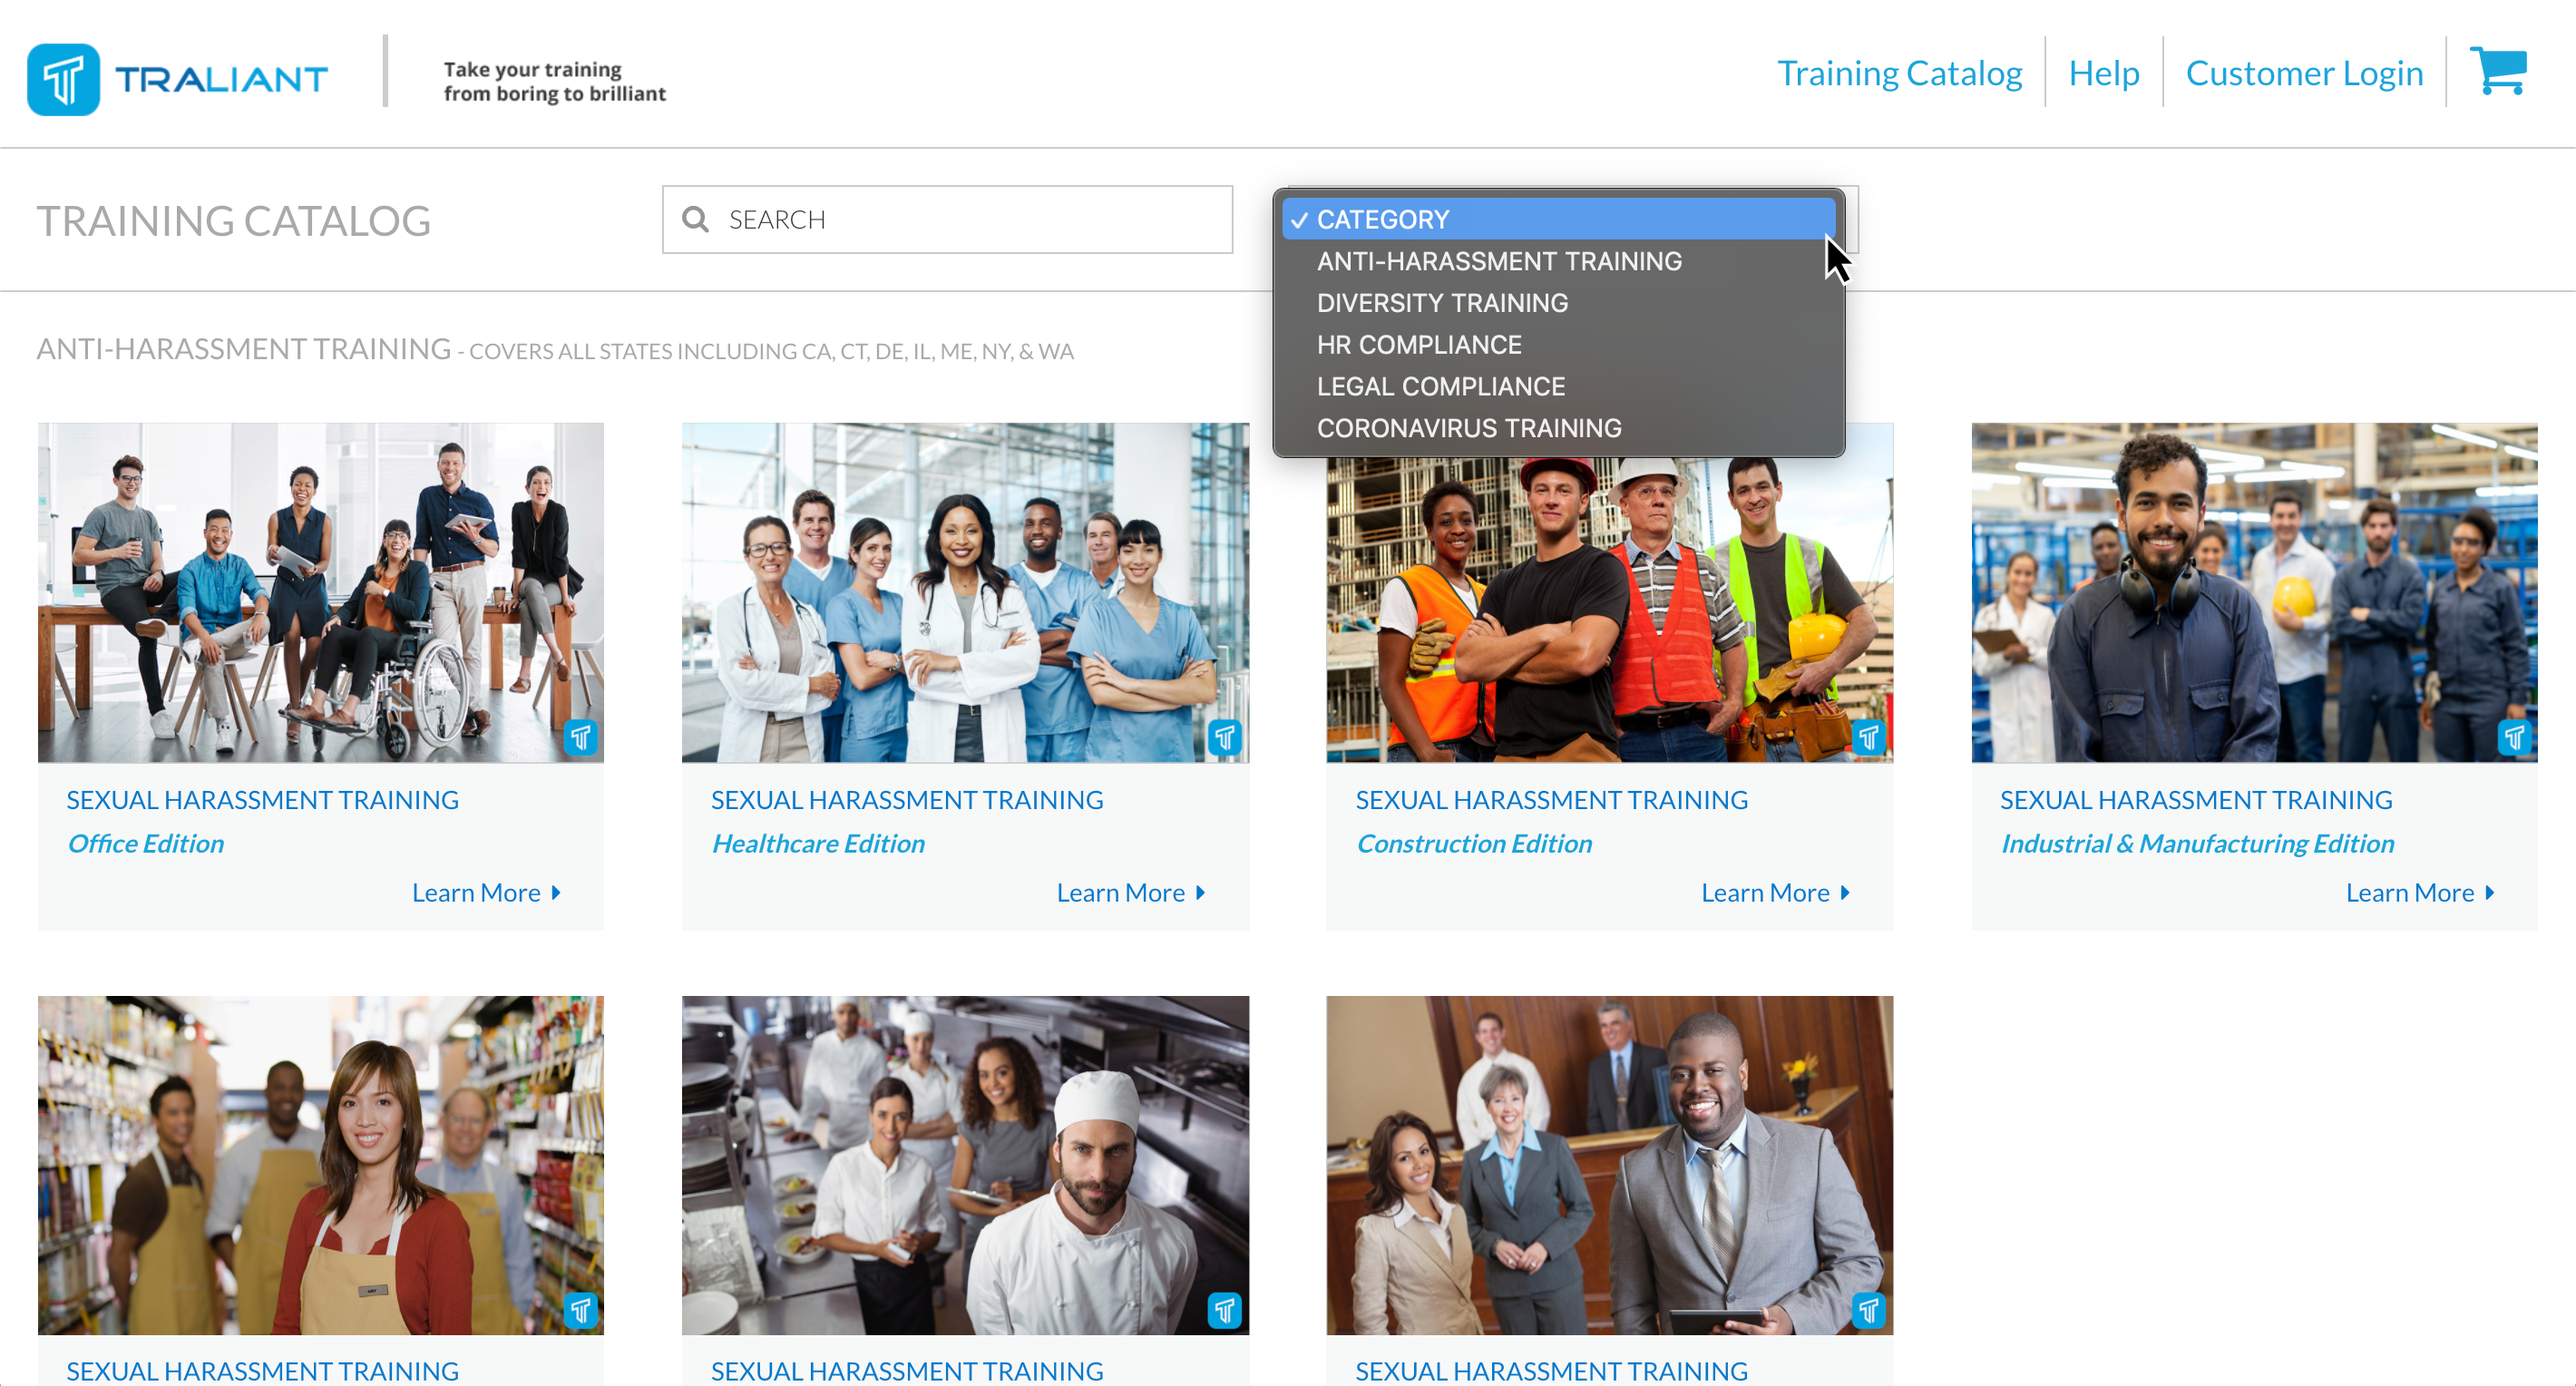The width and height of the screenshot is (2576, 1386).
Task: Click the ANTI-HARASSMENT TRAINING section heading
Action: (244, 348)
